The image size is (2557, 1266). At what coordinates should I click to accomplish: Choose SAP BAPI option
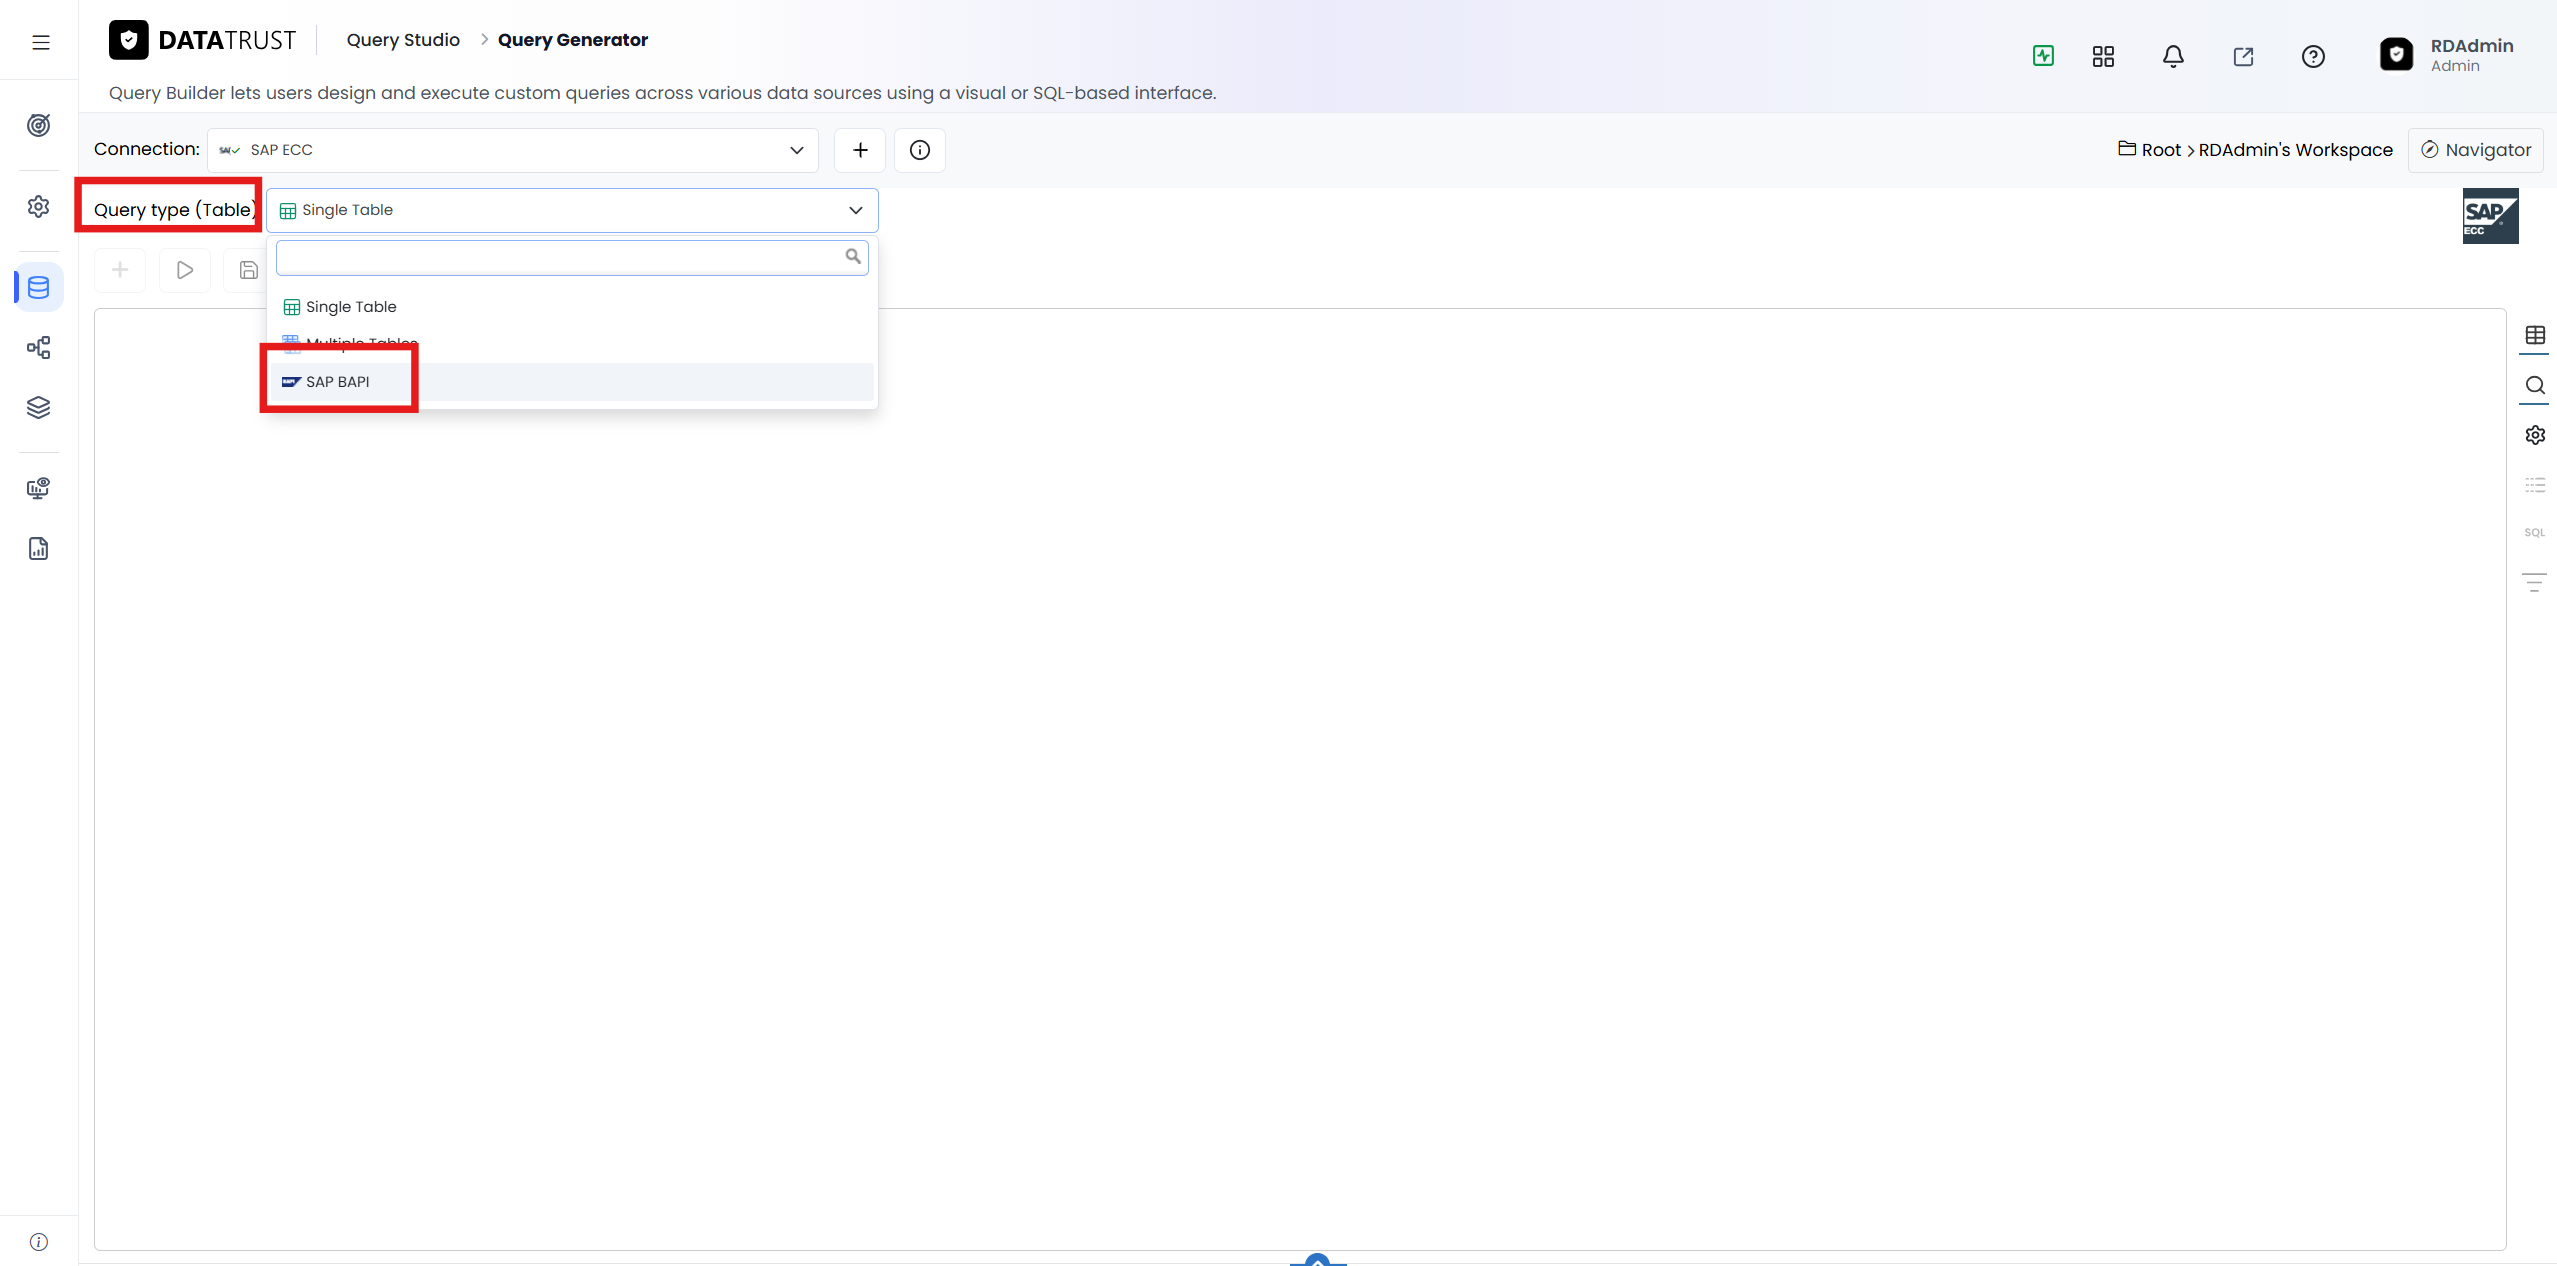click(x=572, y=382)
